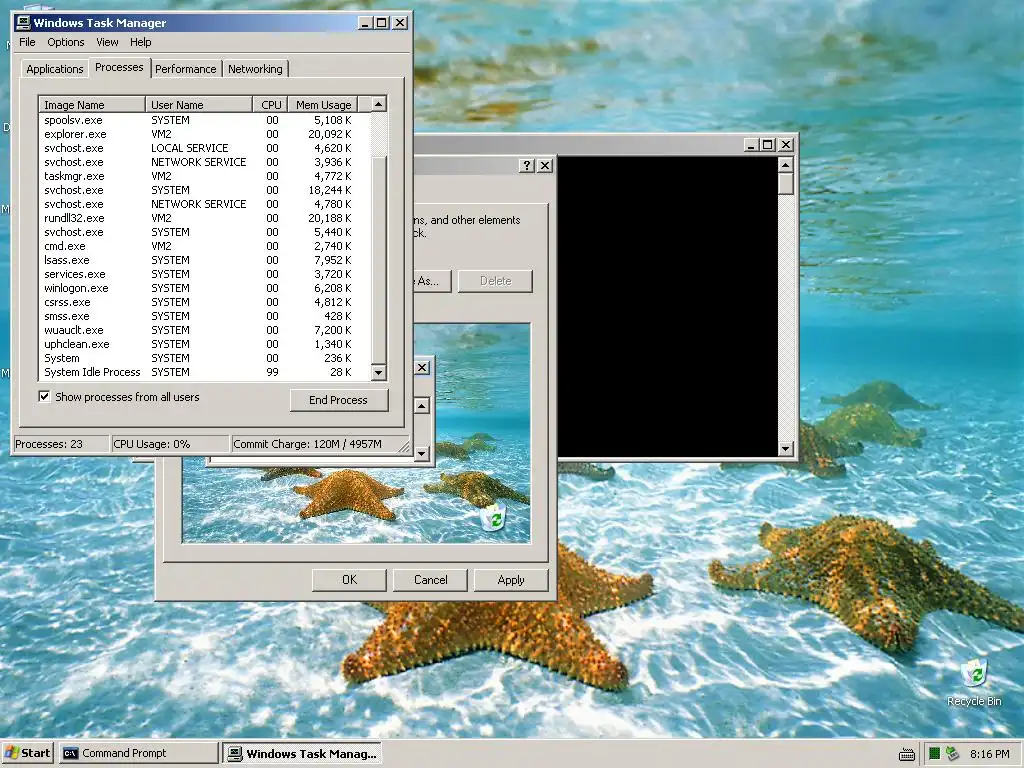Select the smss.exe process row
This screenshot has height=768, width=1024.
click(x=204, y=316)
